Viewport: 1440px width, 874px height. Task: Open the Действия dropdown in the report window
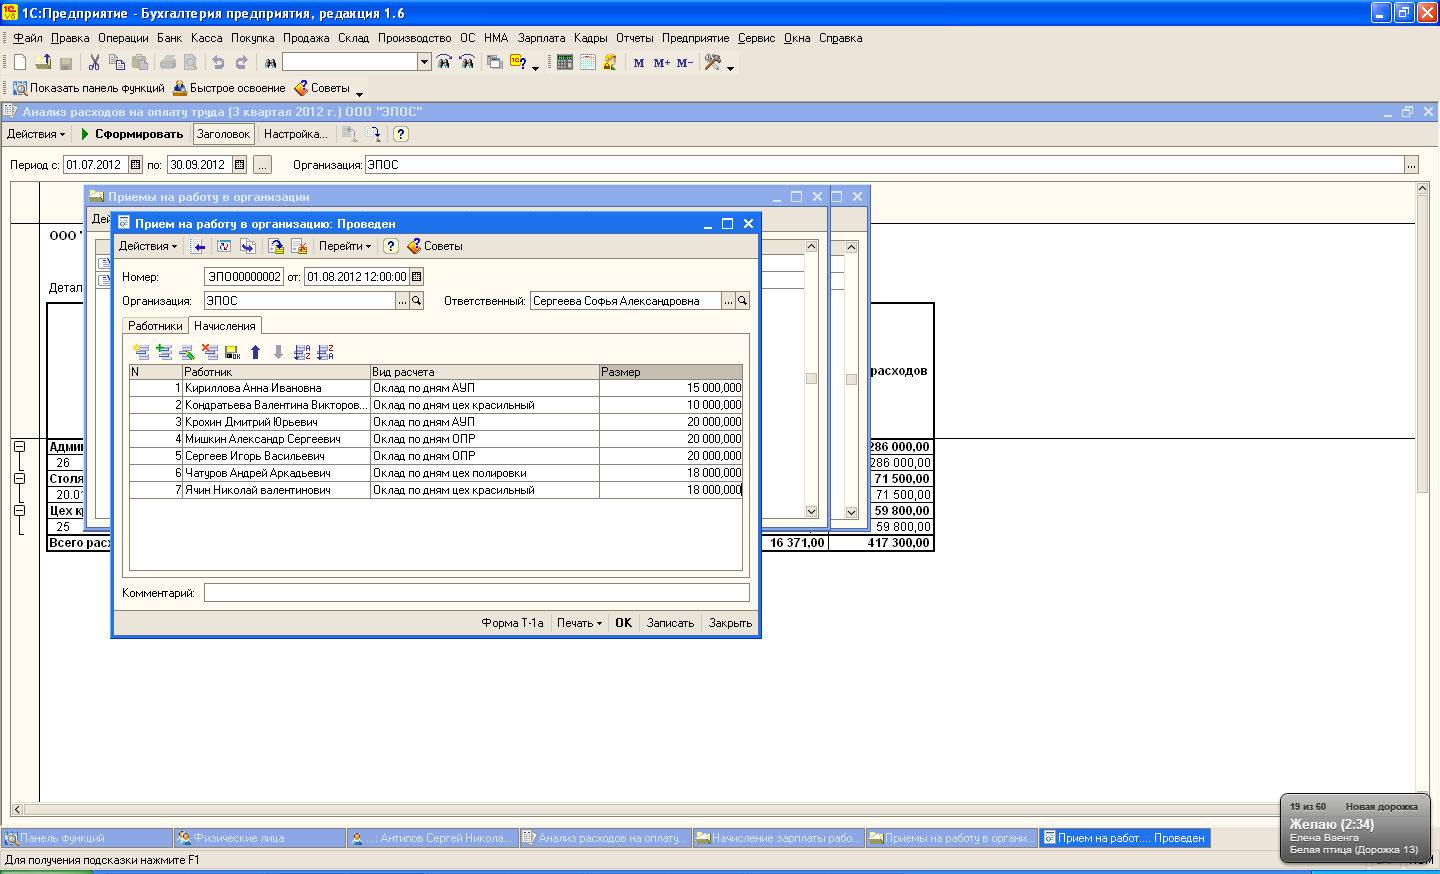36,134
